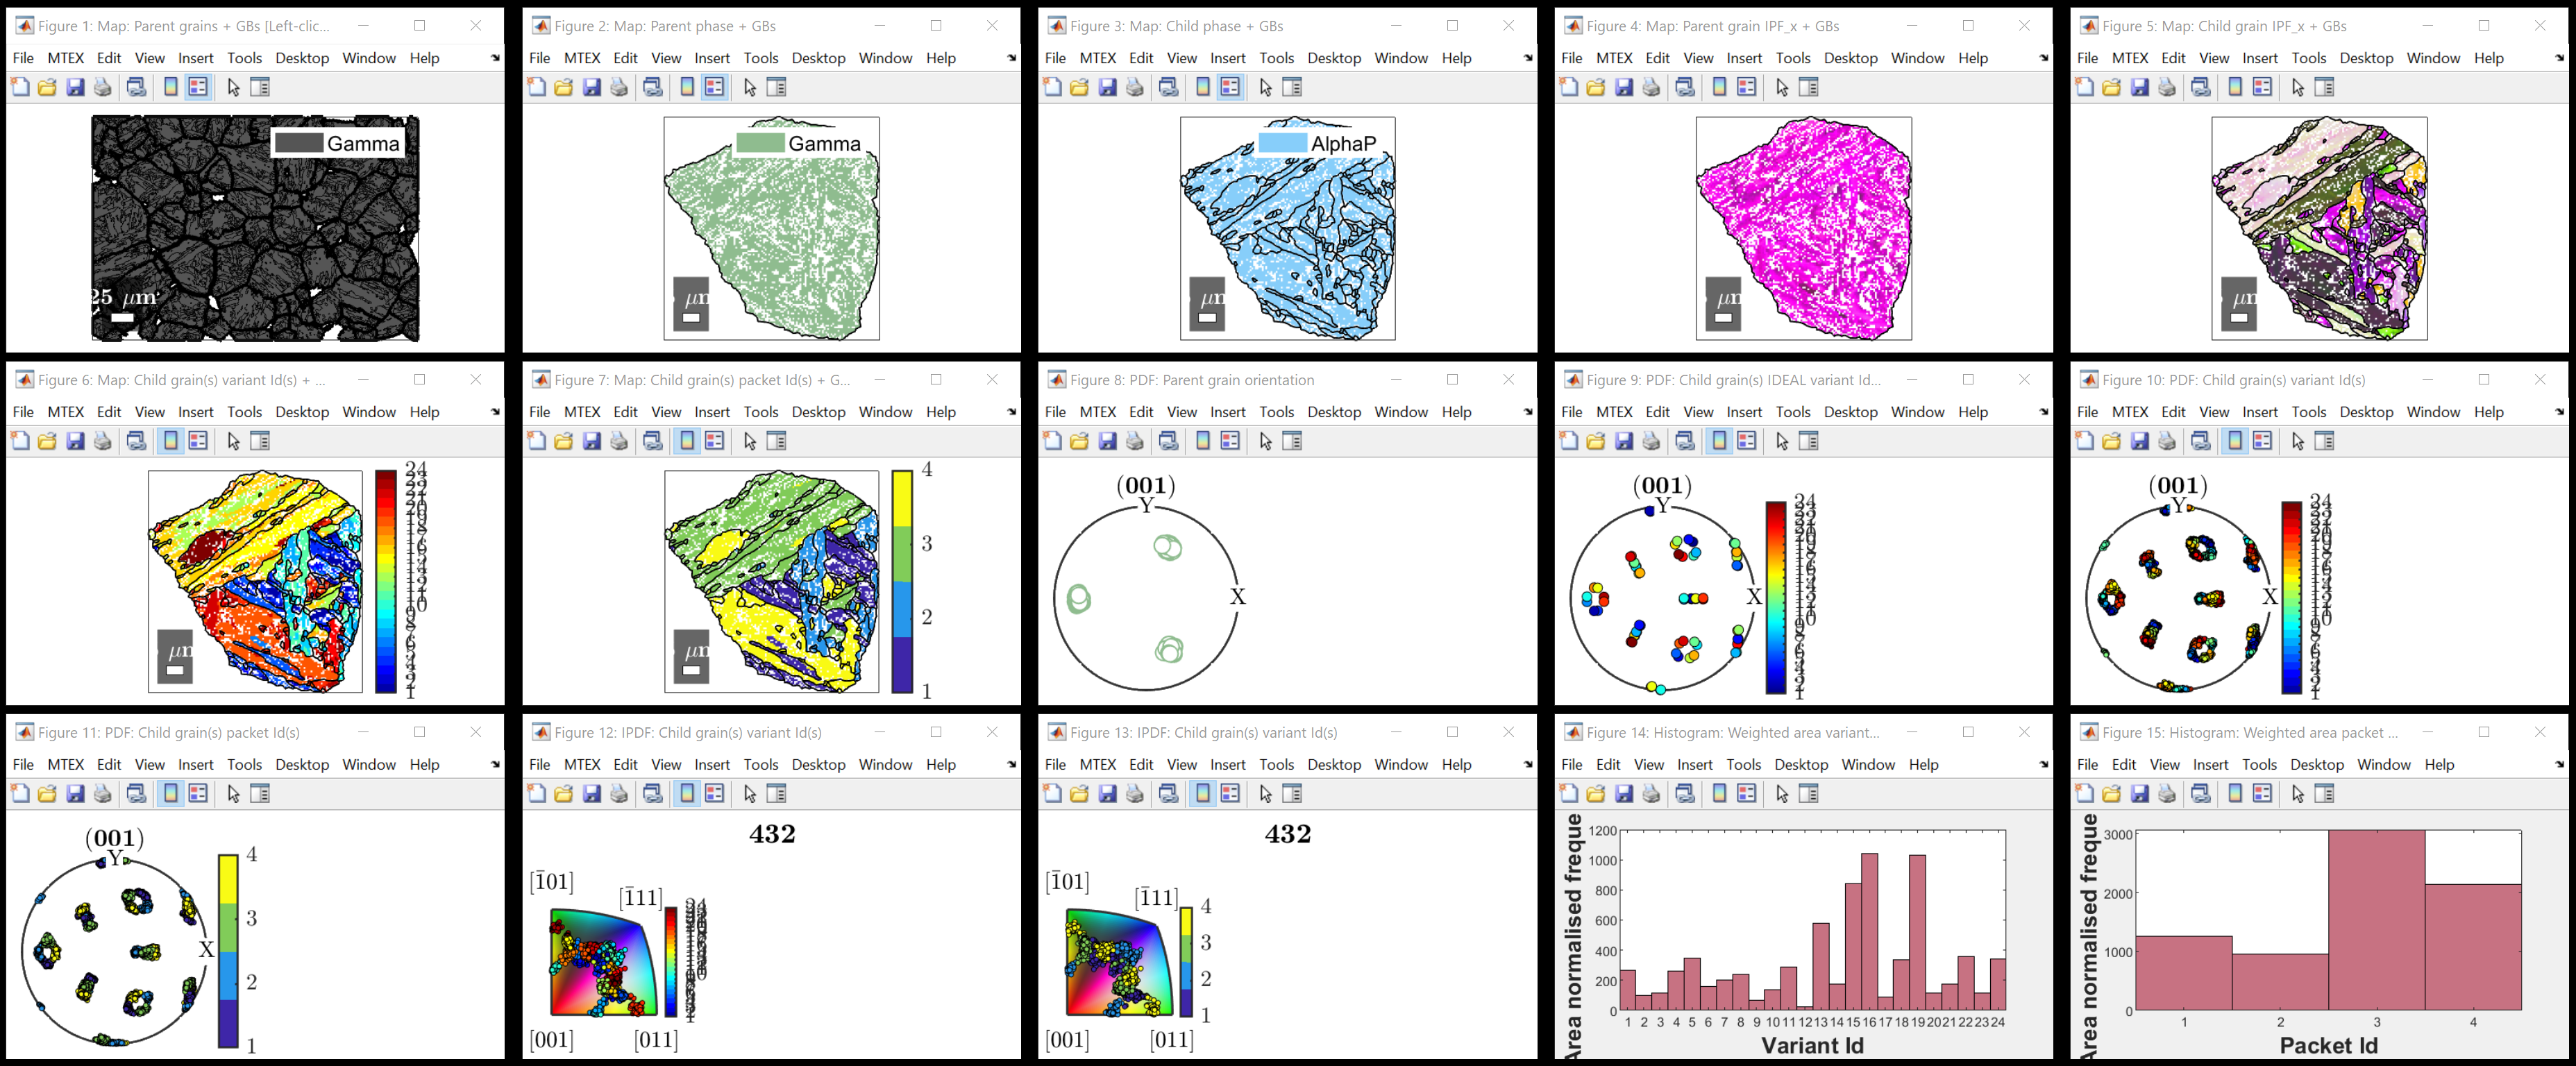Click New Figure icon in Figure 1
The height and width of the screenshot is (1066, 2576).
(20, 88)
